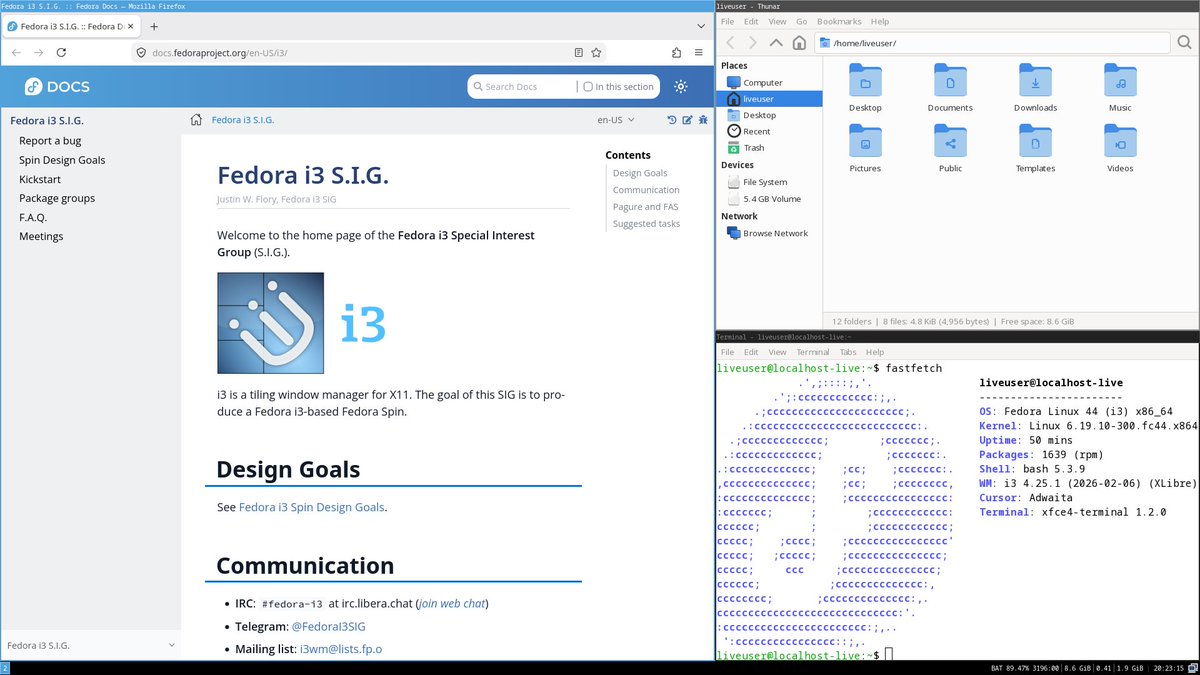This screenshot has width=1200, height=675.
Task: Open the 'Report a bug' sidebar link
Action: [50, 141]
